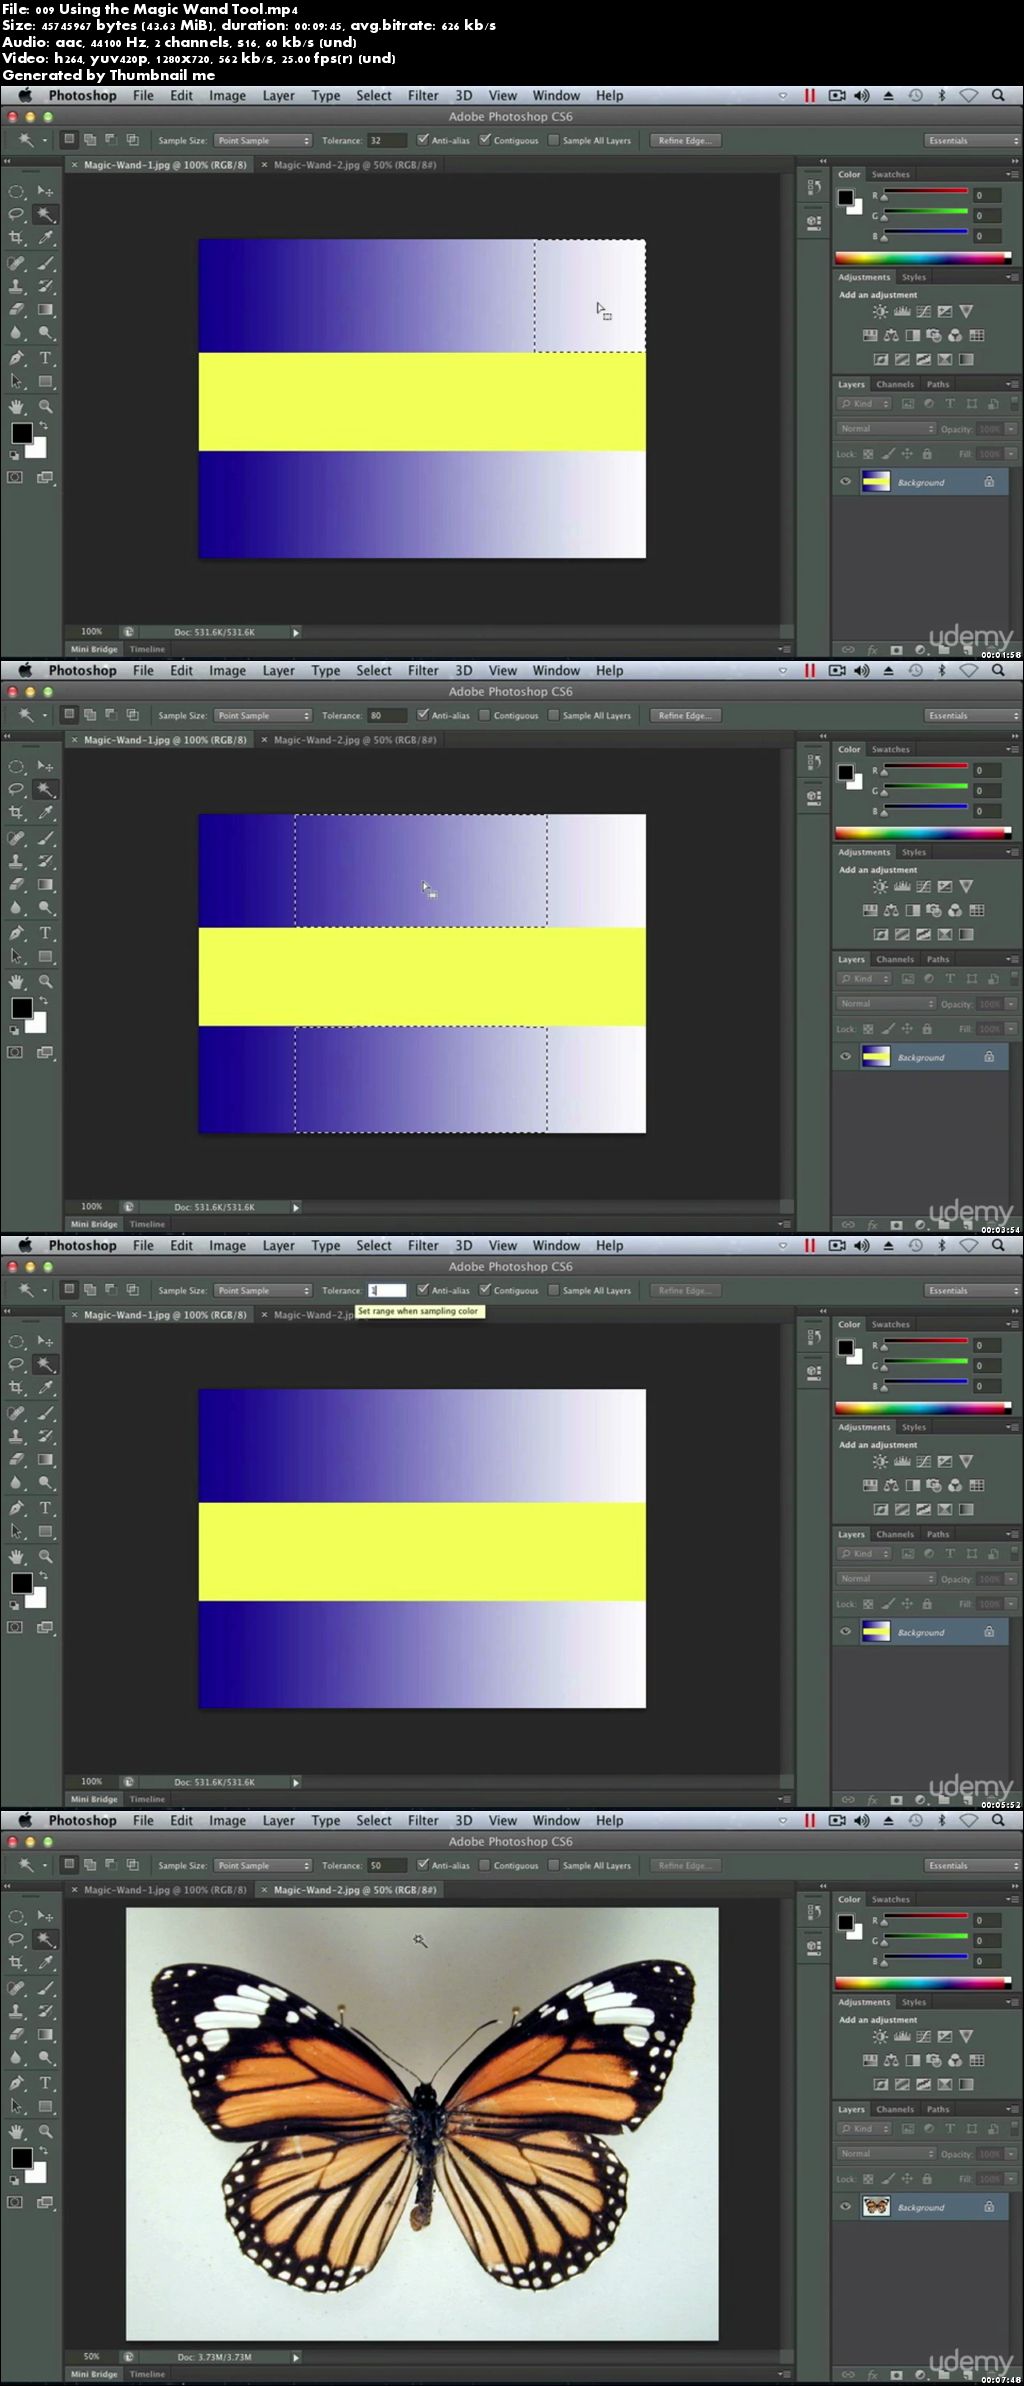Select Hand tool in the third frame
This screenshot has height=2386, width=1024.
17,1557
